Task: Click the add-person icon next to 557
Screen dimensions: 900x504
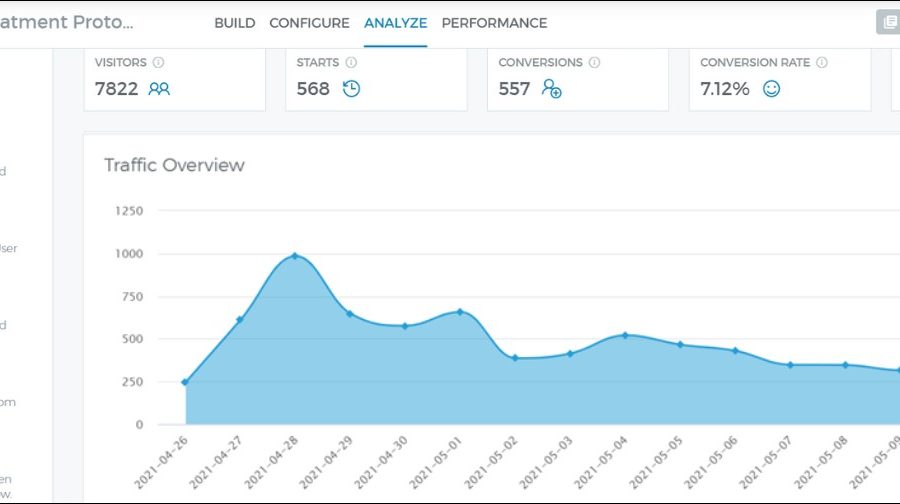Action: pyautogui.click(x=551, y=89)
